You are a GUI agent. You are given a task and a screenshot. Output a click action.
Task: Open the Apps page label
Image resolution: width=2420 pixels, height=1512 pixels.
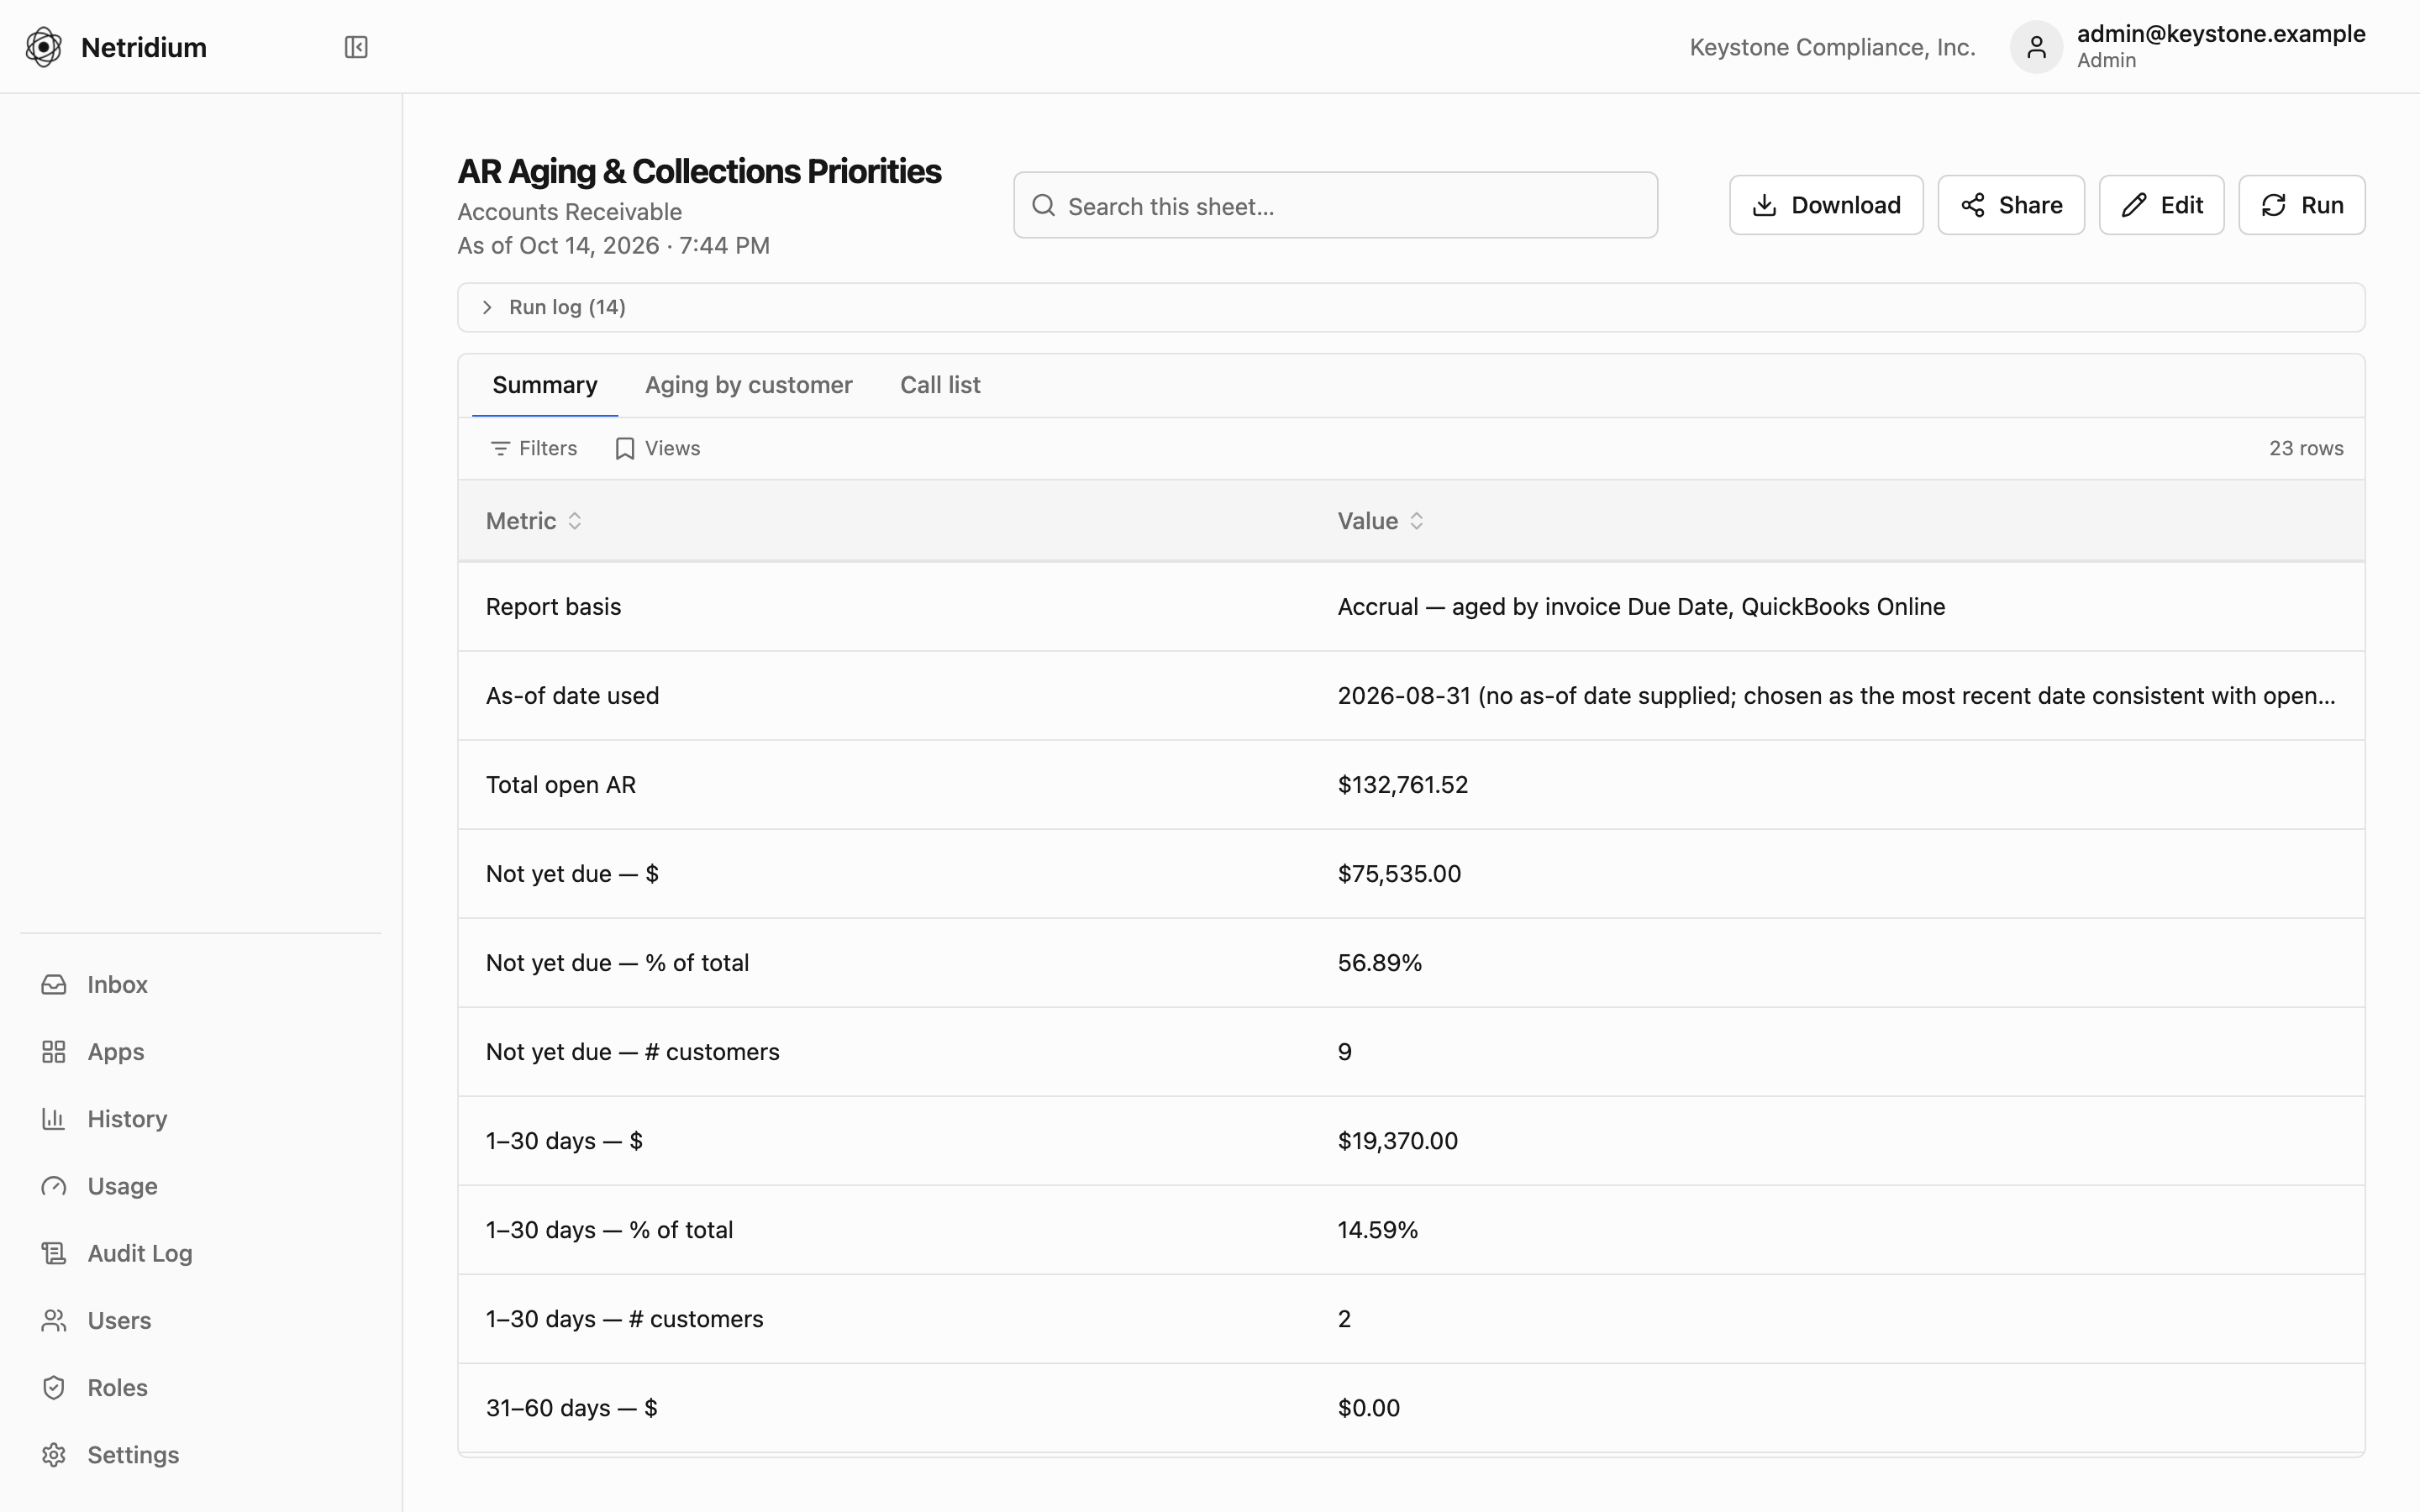click(116, 1052)
